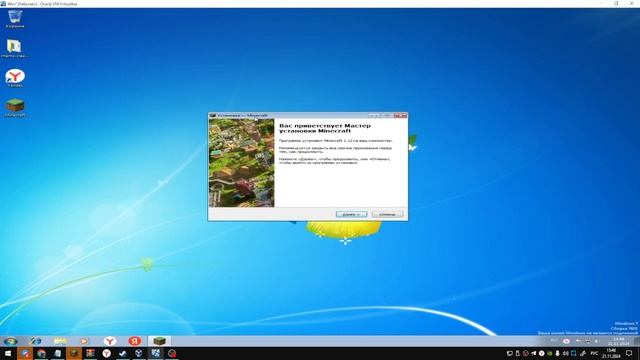Open the folder icon on the desktop
Viewport: 640px width, 360px height.
pyautogui.click(x=14, y=48)
